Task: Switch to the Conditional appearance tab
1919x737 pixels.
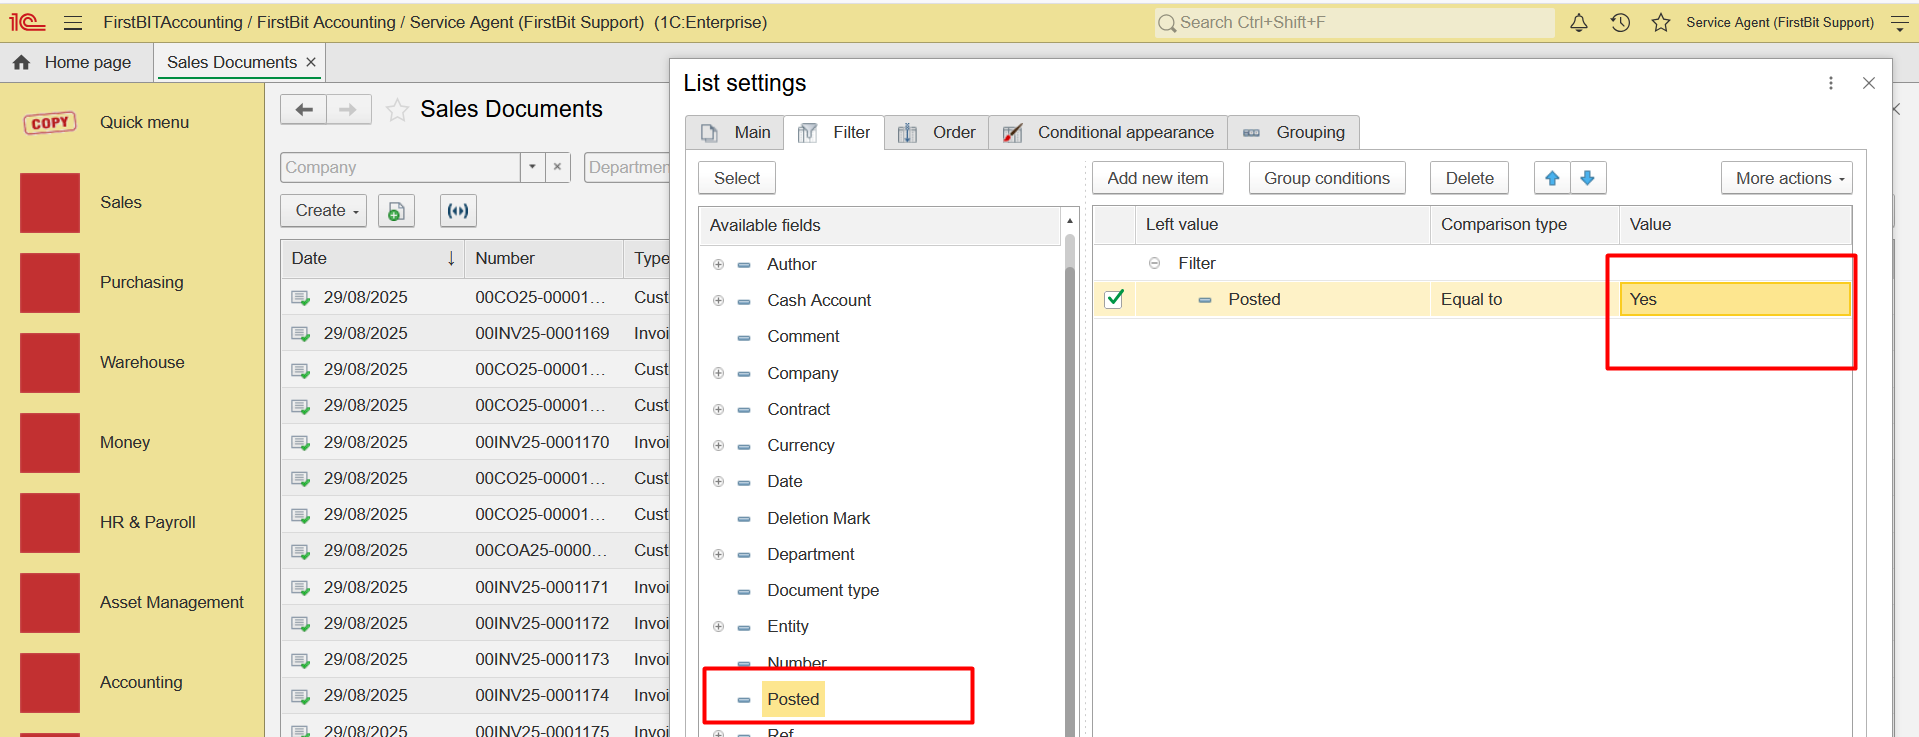Action: (1108, 132)
